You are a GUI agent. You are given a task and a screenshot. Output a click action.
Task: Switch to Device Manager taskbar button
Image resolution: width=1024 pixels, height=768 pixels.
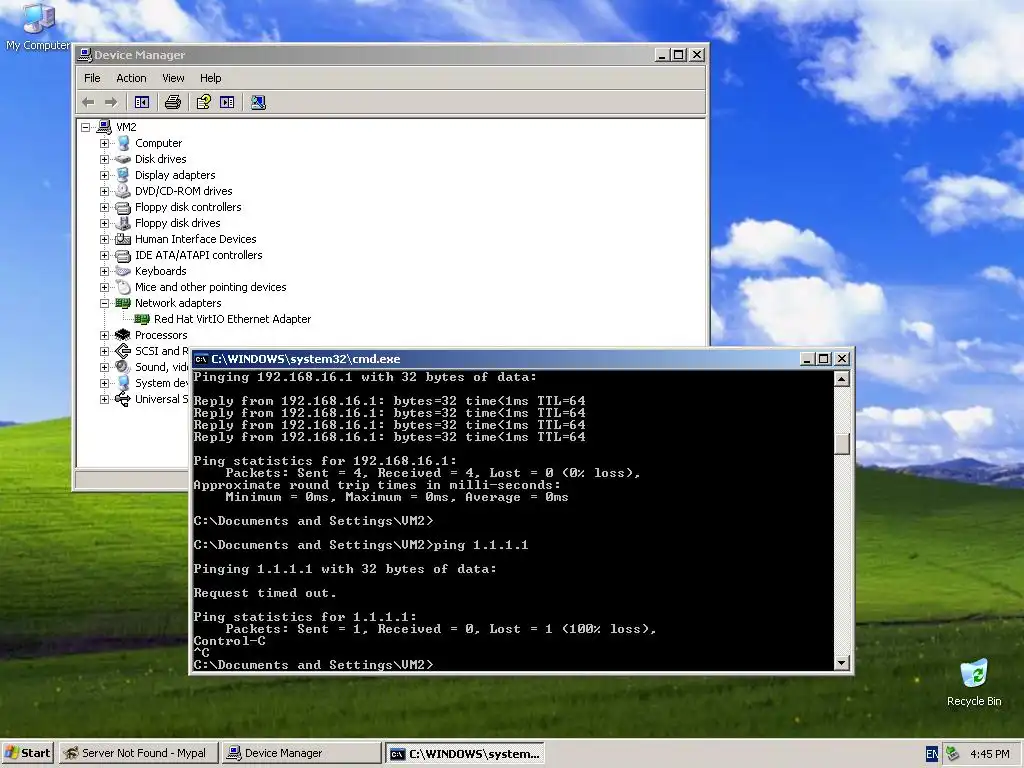click(x=300, y=753)
